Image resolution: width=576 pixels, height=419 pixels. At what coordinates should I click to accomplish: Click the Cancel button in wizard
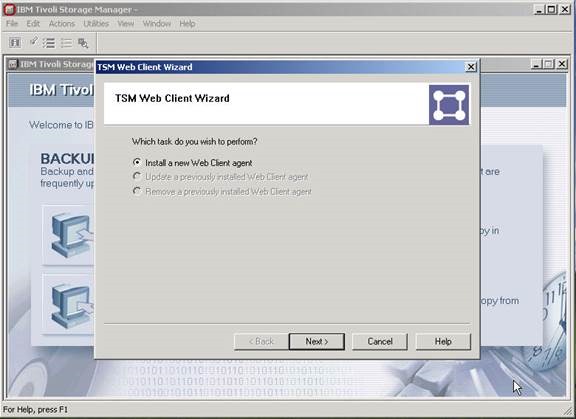tap(380, 342)
